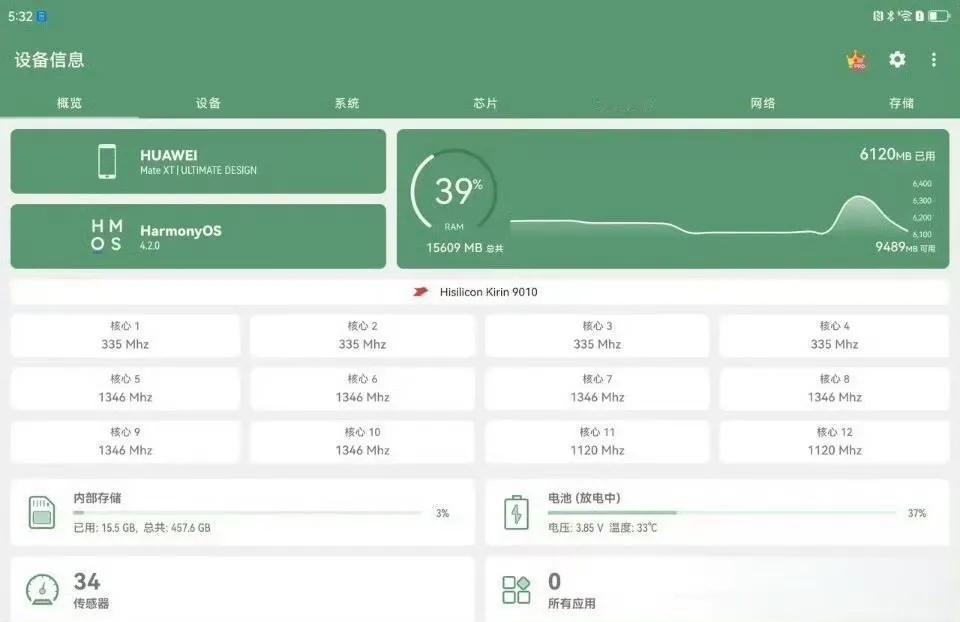Open the HUAWEI Mate XT device card
This screenshot has height=622, width=960.
tap(198, 162)
